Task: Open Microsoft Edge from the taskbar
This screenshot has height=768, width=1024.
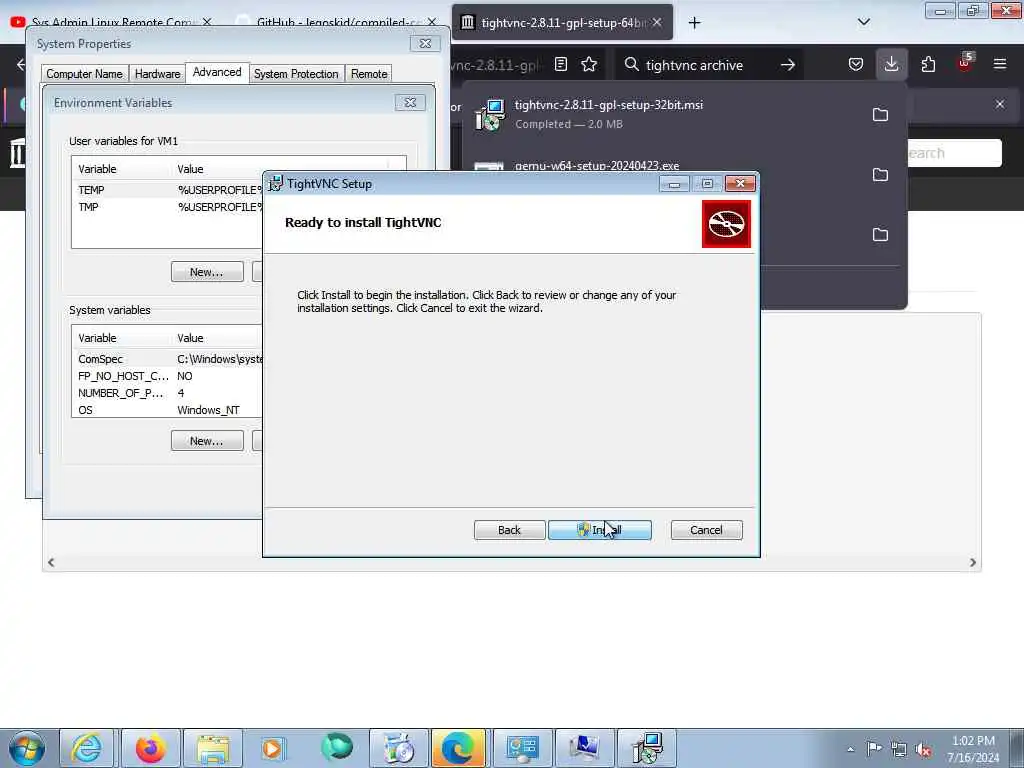Action: click(x=458, y=748)
